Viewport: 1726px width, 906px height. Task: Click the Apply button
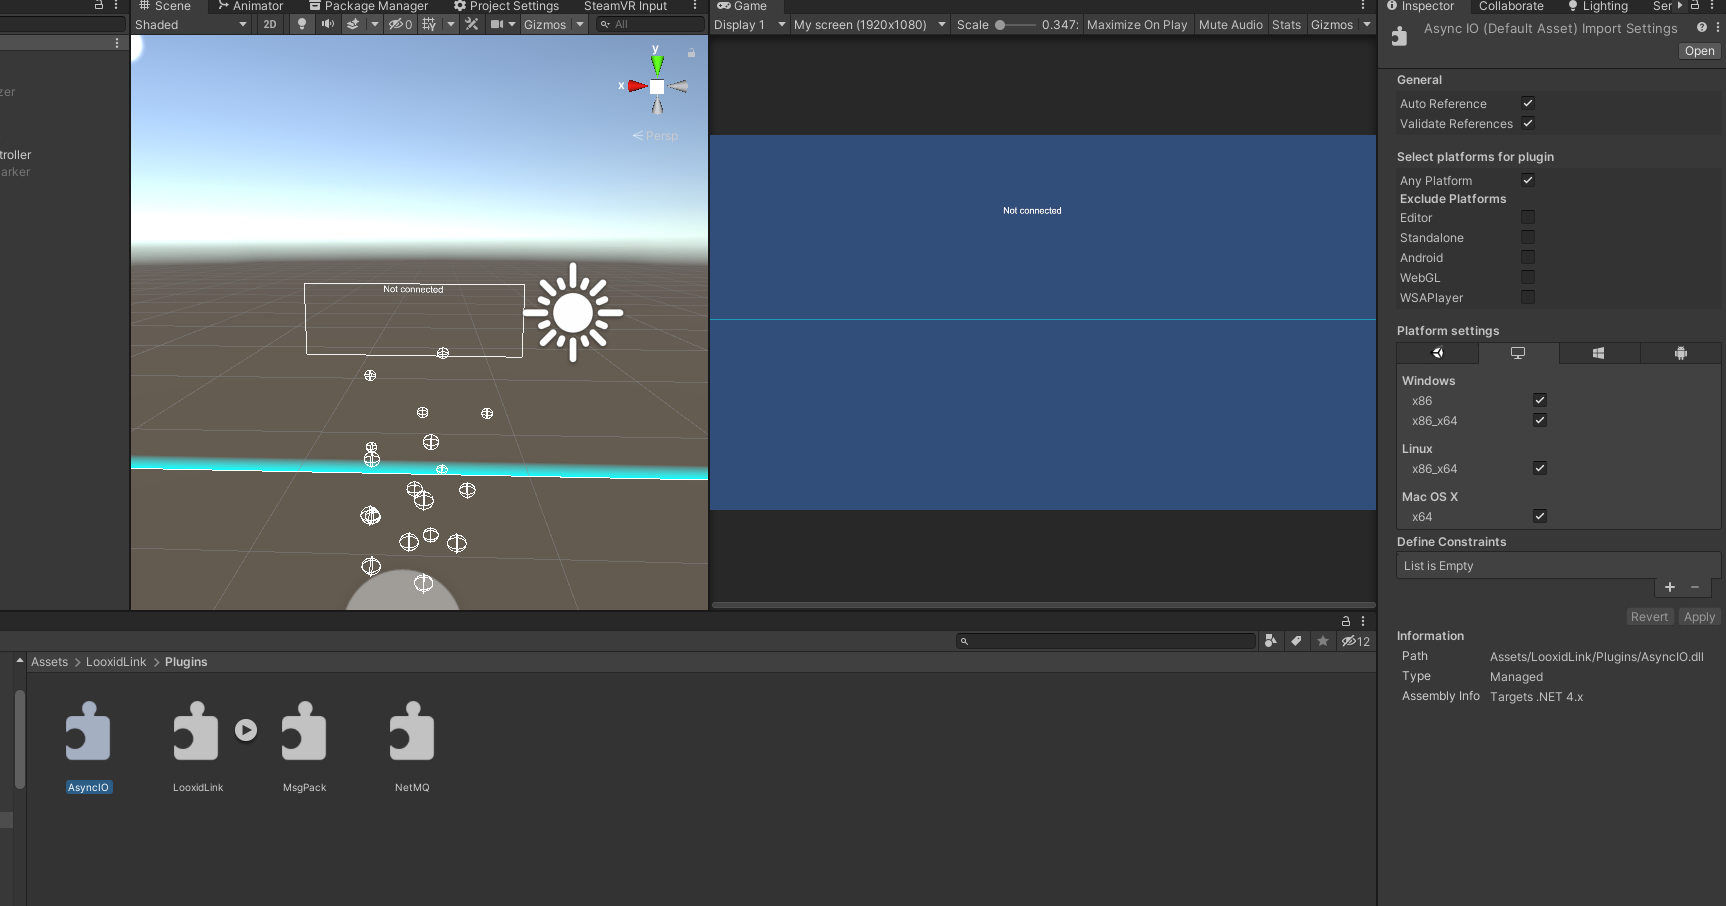(1699, 617)
